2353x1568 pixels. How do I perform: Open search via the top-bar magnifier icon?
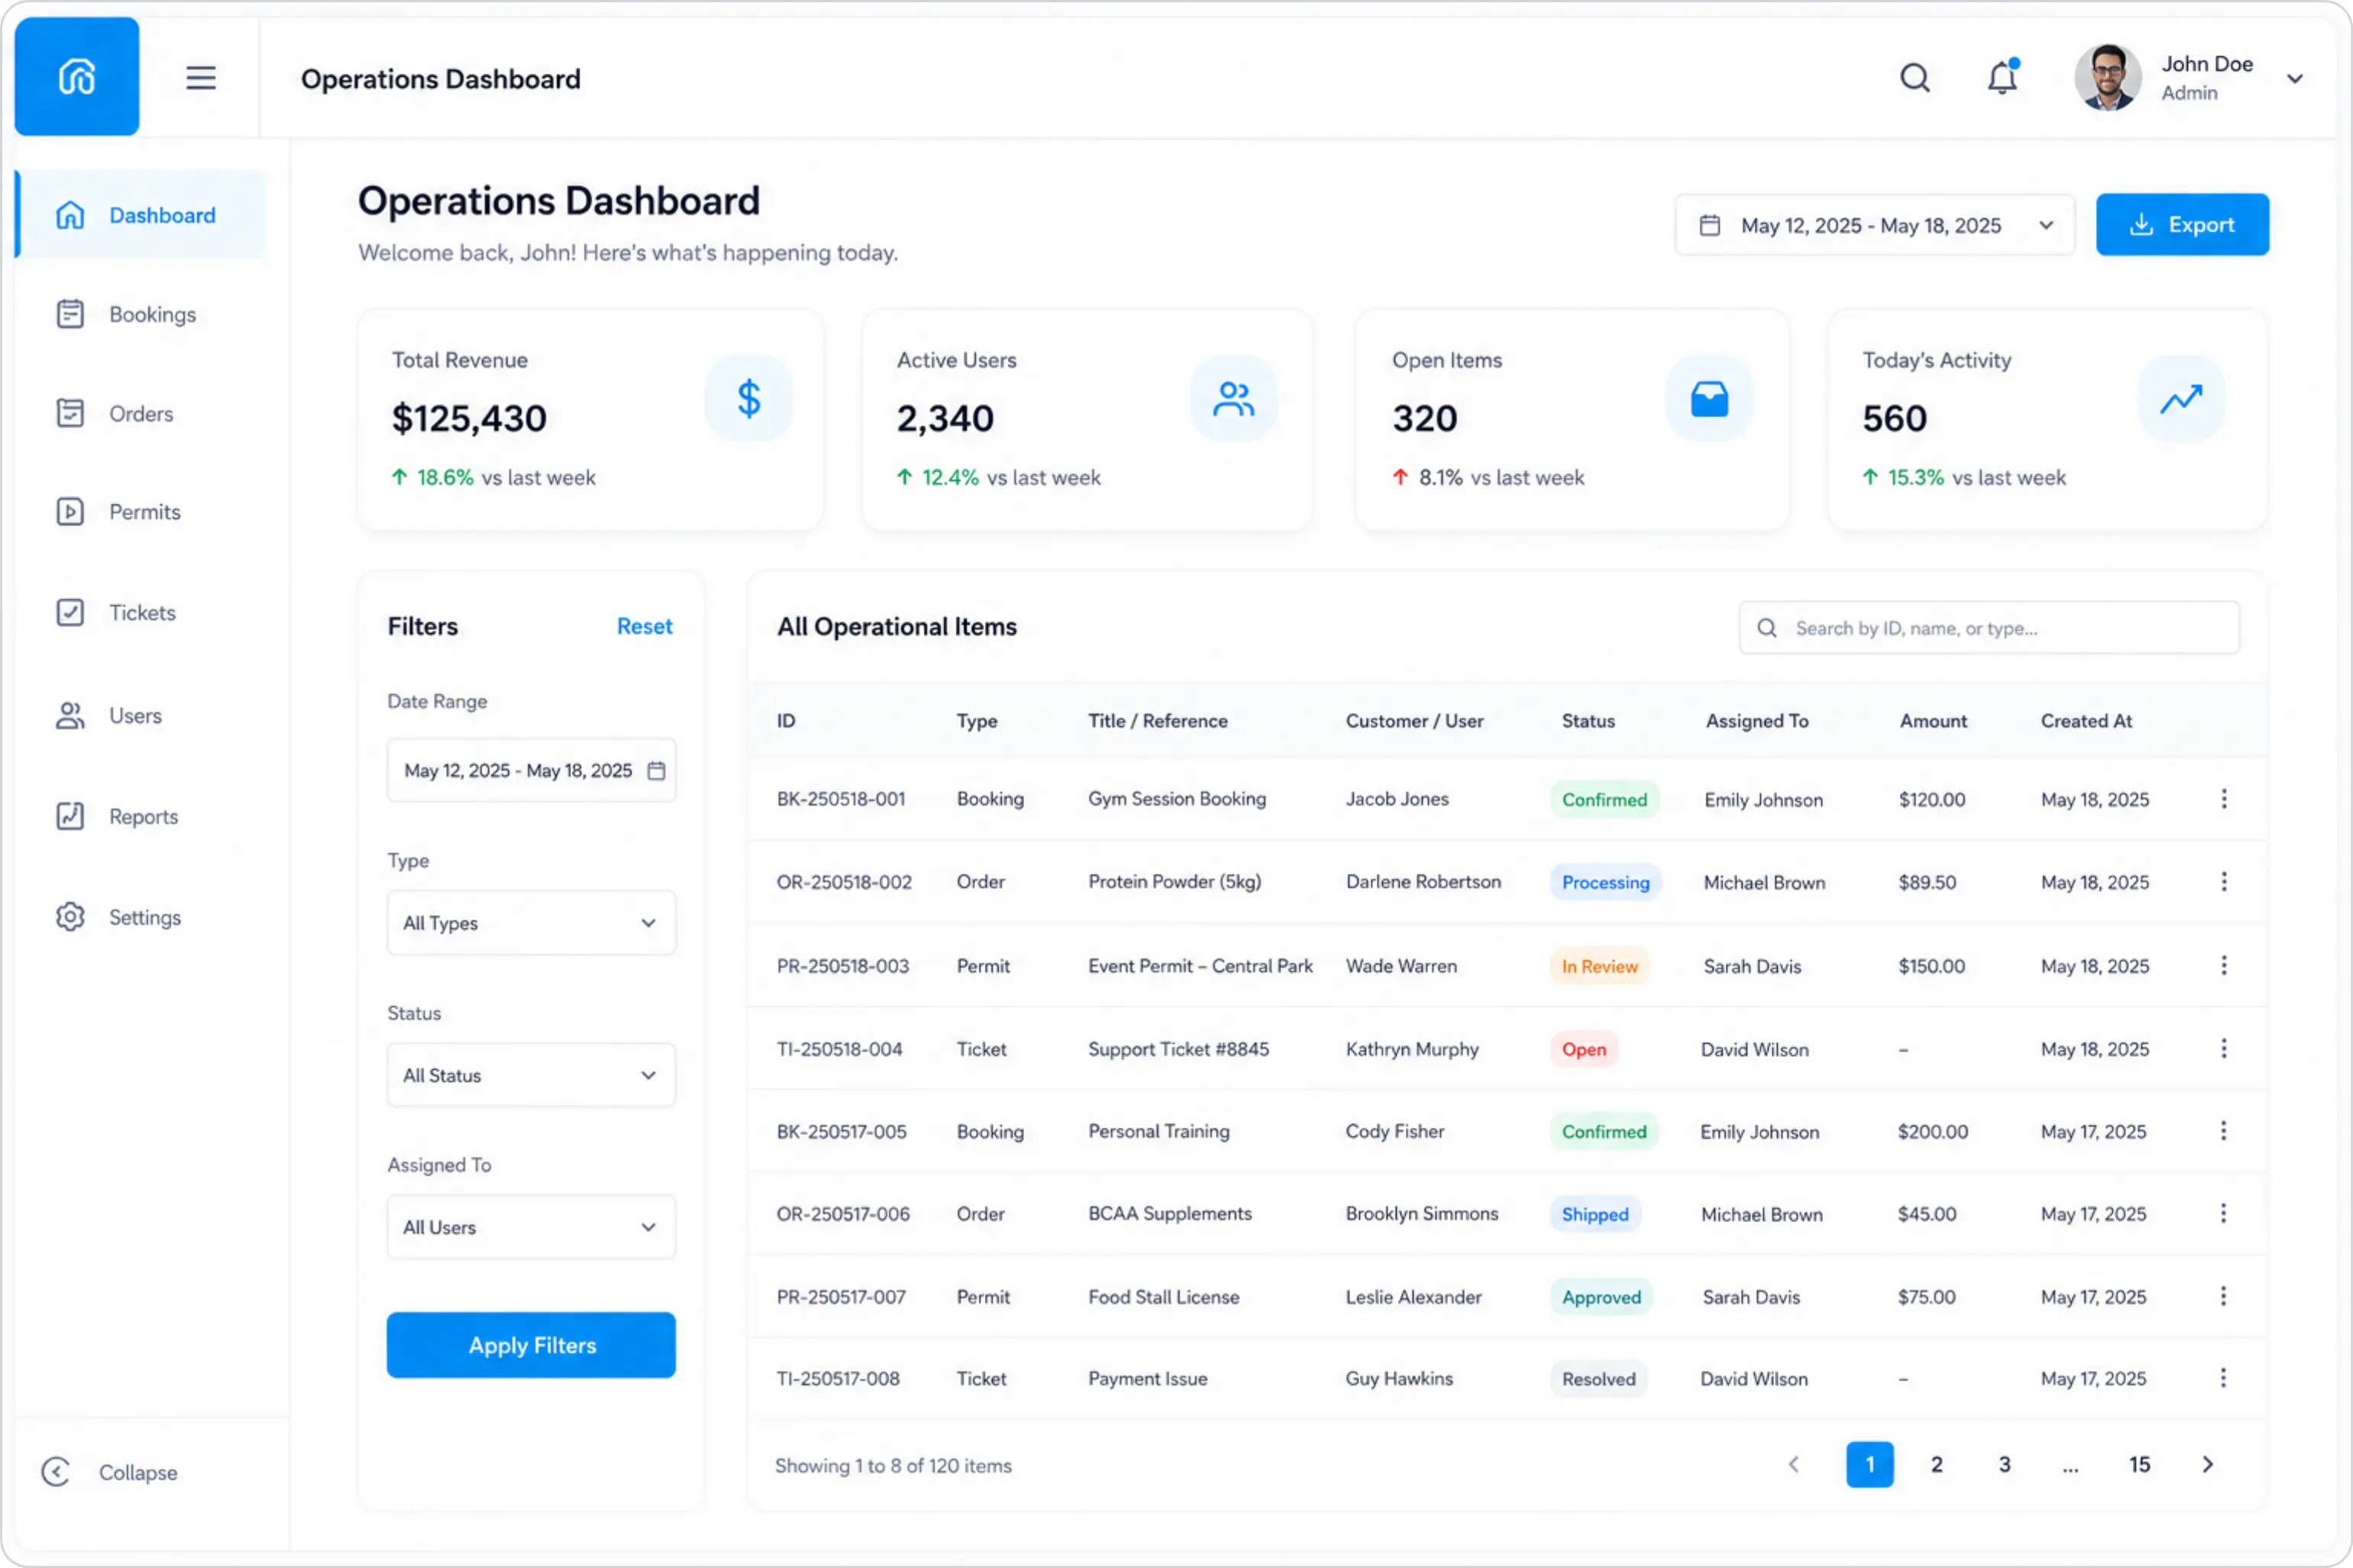1914,78
